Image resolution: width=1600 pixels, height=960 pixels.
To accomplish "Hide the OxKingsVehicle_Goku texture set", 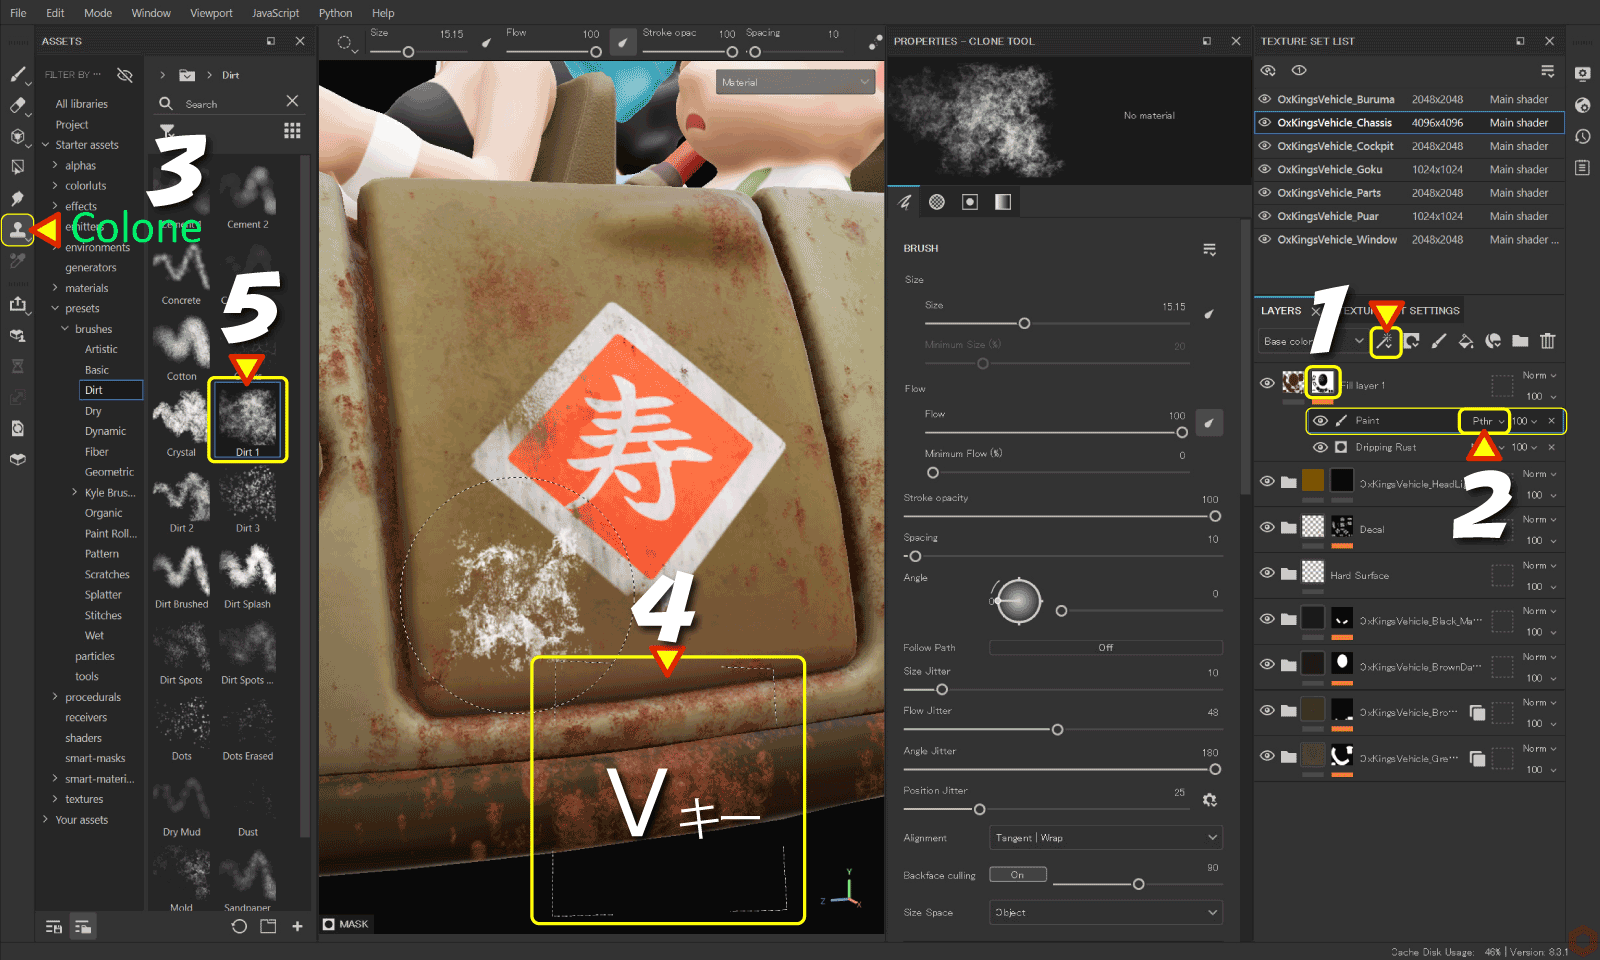I will point(1265,169).
